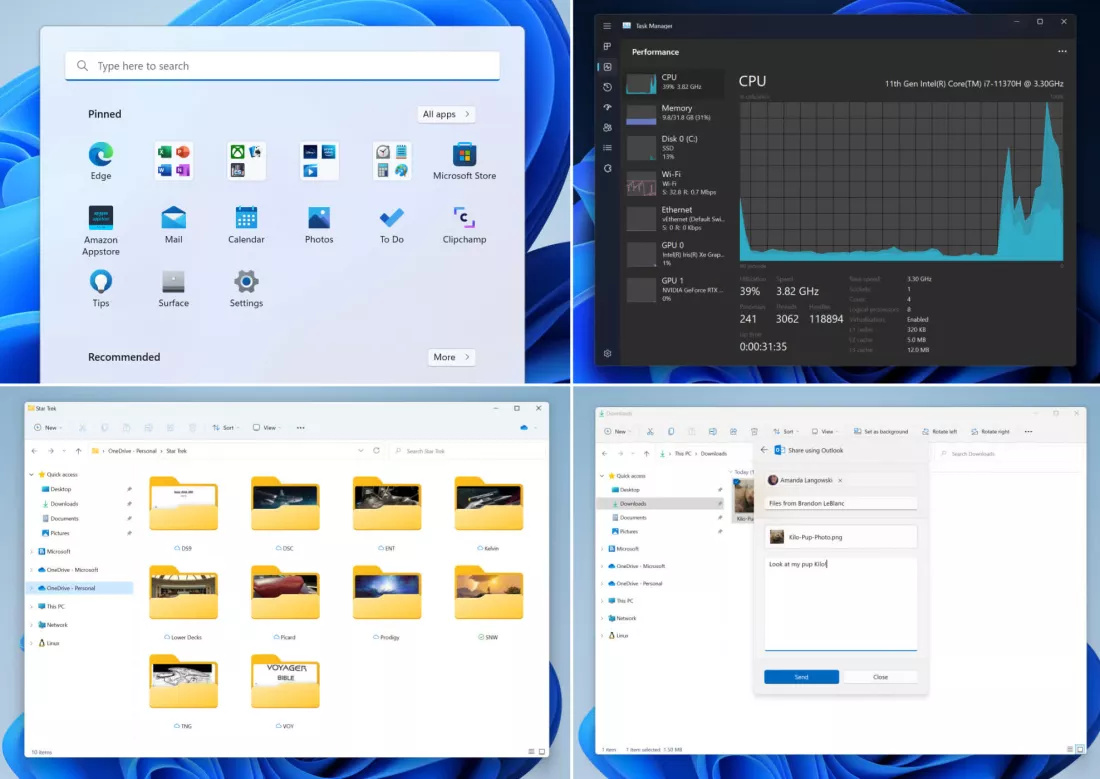The image size is (1100, 779).
Task: Select Ethernet in the Performance list
Action: coord(676,218)
